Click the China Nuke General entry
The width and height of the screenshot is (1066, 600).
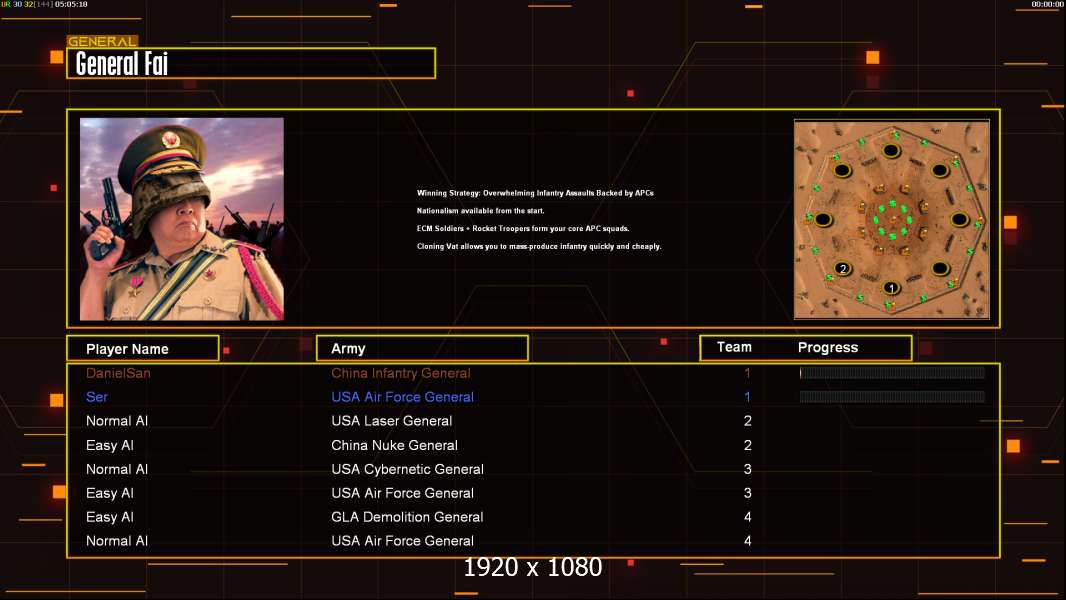[394, 445]
